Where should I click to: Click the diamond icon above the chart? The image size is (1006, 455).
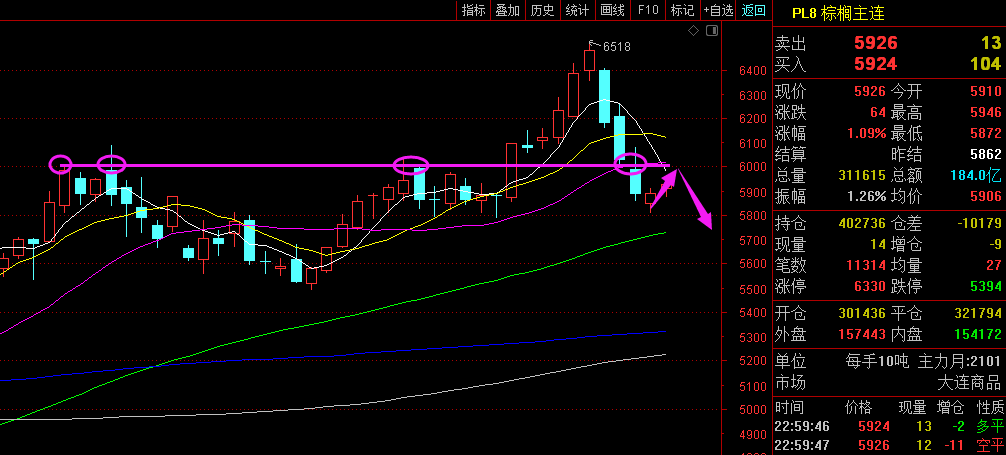(695, 32)
